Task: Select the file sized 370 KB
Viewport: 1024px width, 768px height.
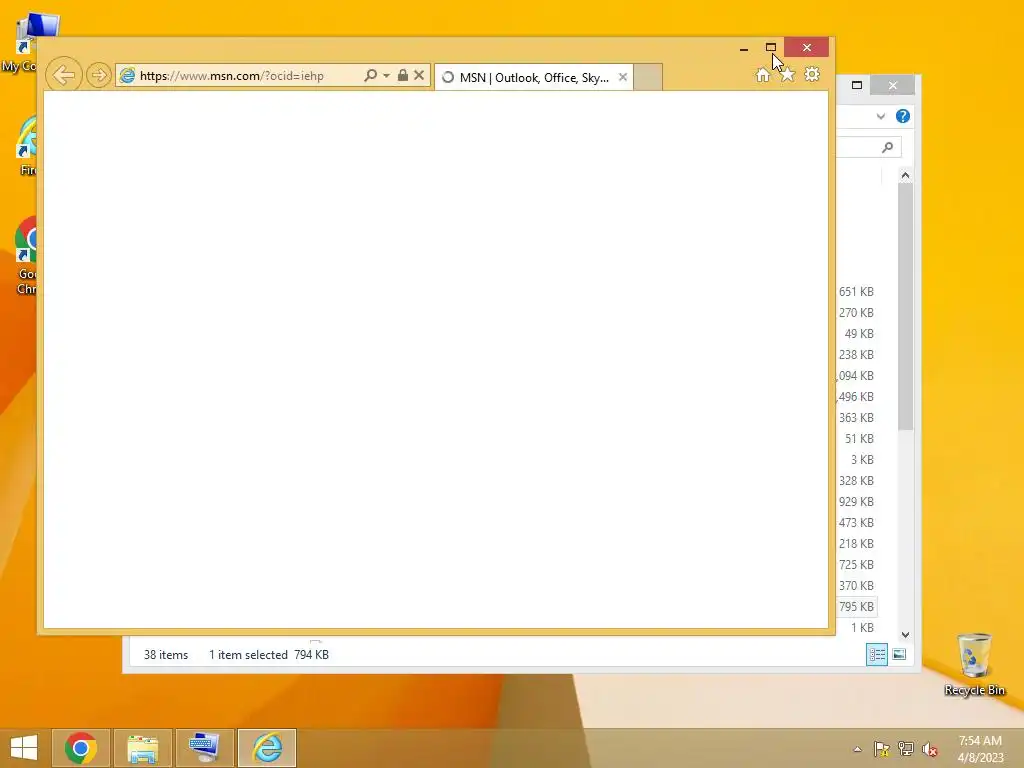Action: (x=856, y=586)
